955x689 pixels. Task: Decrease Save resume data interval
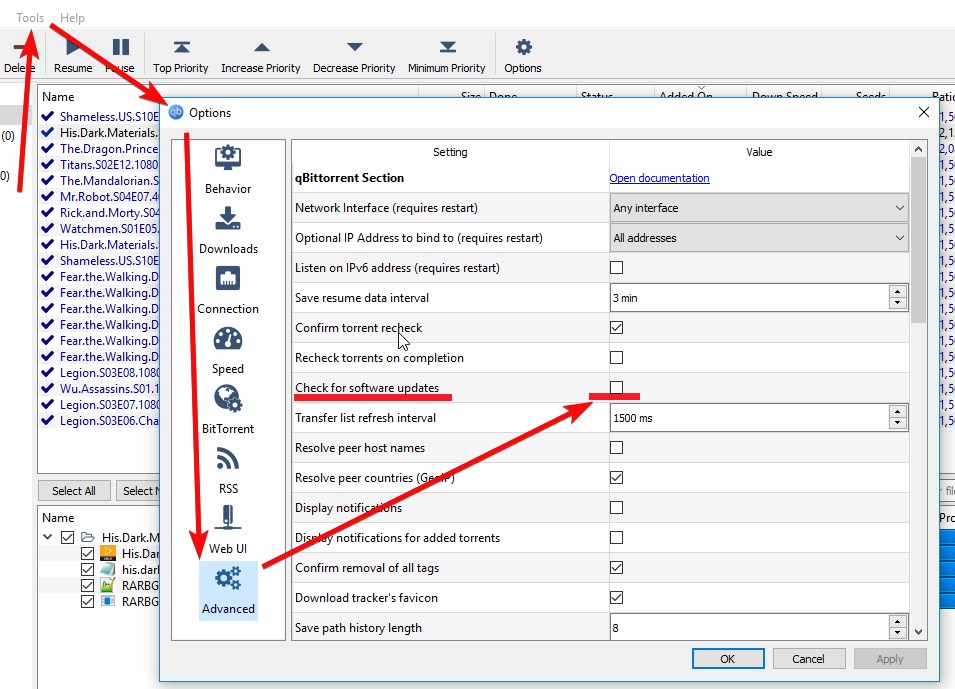click(x=897, y=303)
